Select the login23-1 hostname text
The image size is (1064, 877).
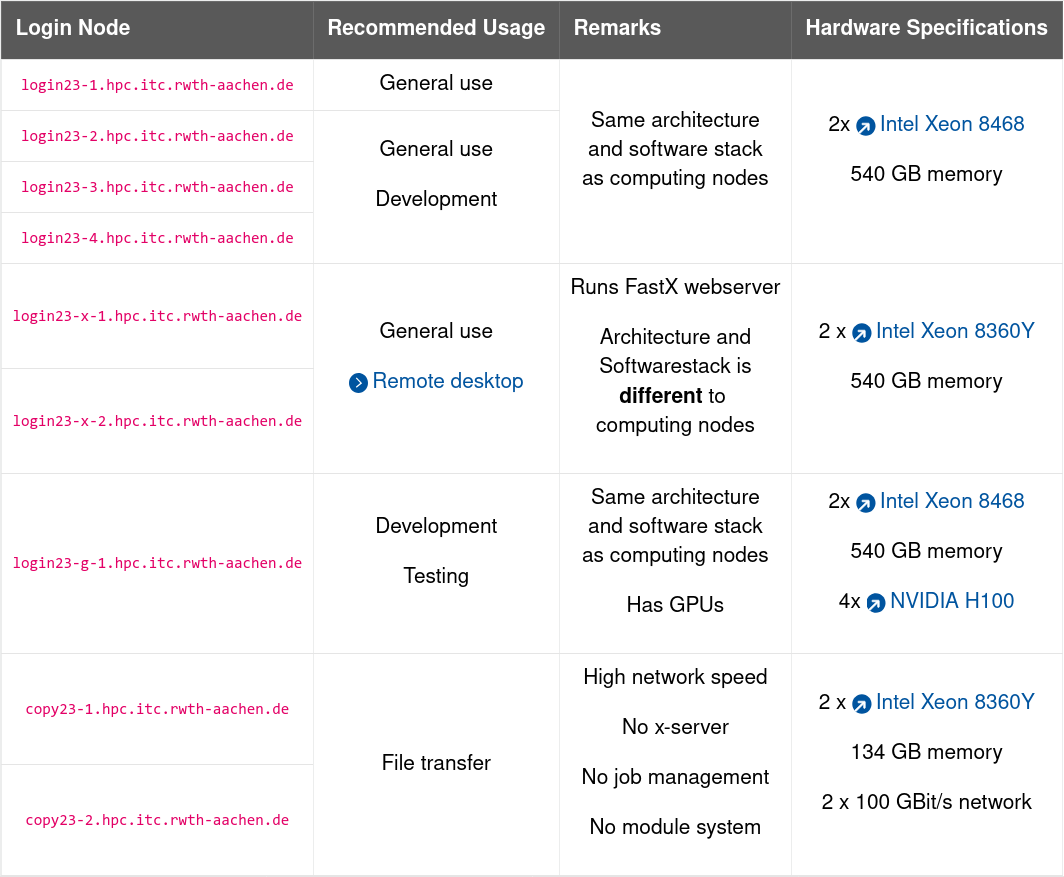point(157,84)
